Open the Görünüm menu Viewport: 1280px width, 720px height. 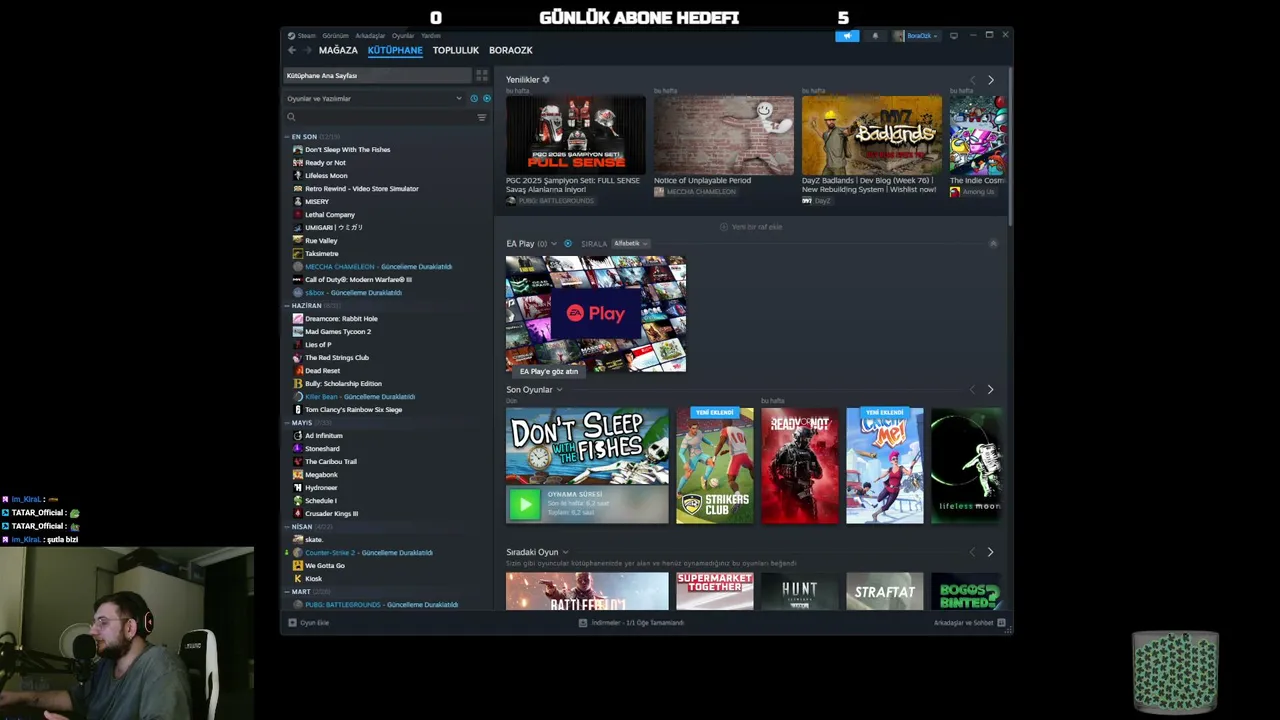(x=335, y=36)
